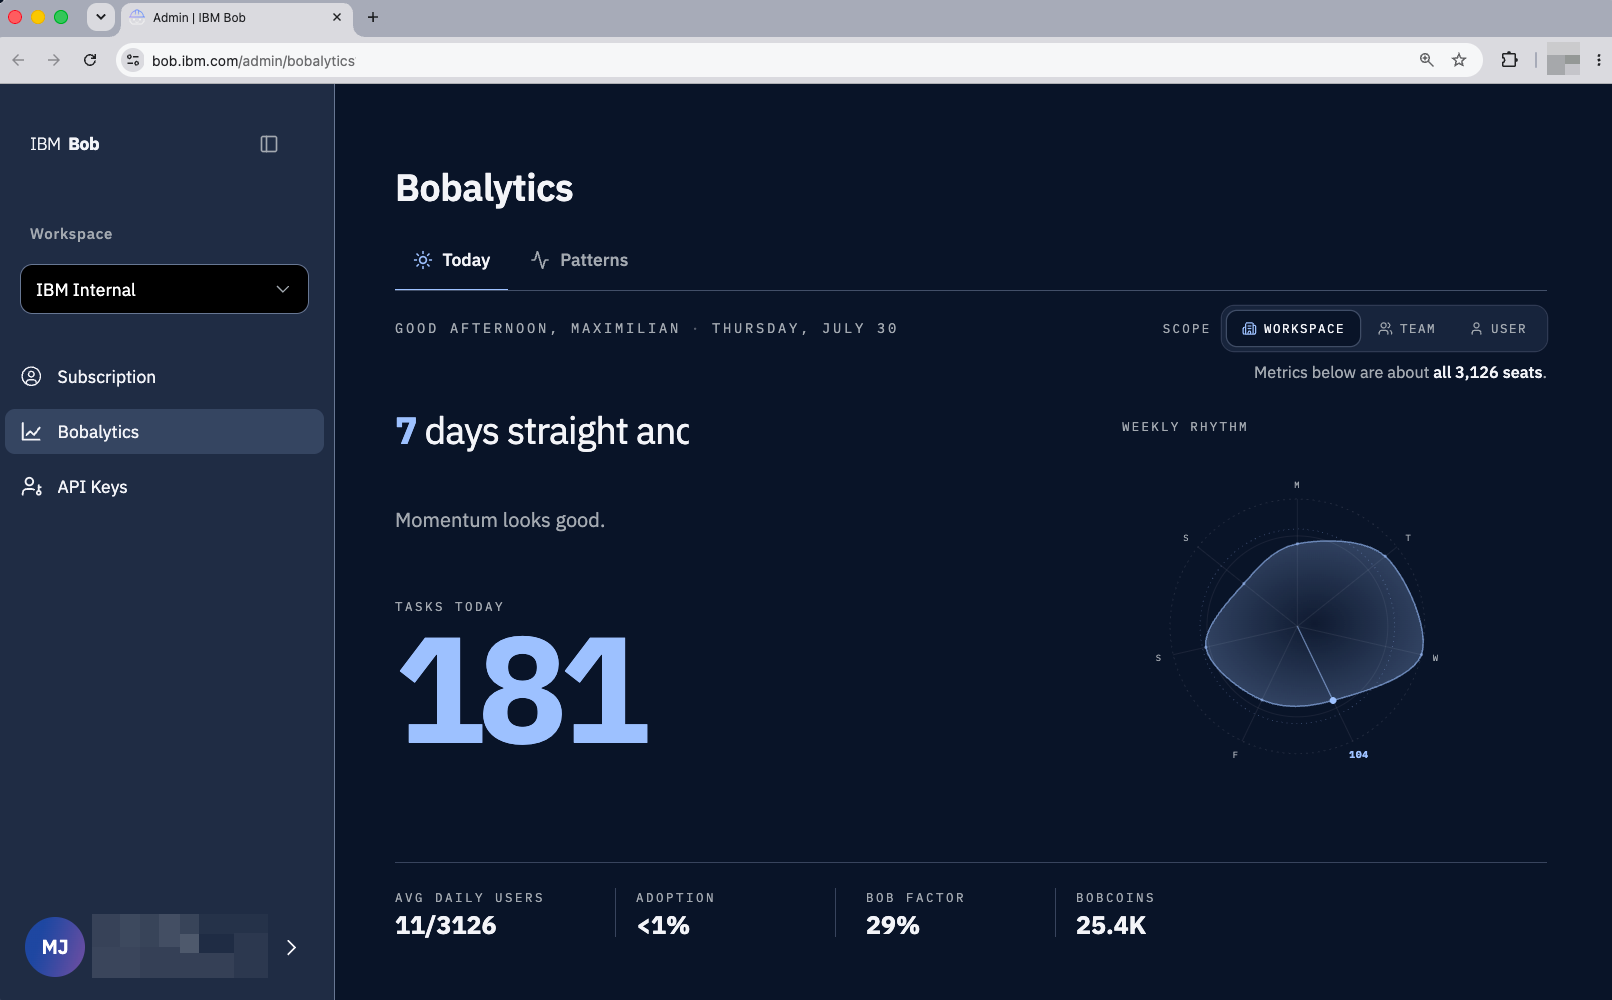The image size is (1612, 1000).
Task: Click 'all 3,126 seats' text
Action: [1488, 372]
